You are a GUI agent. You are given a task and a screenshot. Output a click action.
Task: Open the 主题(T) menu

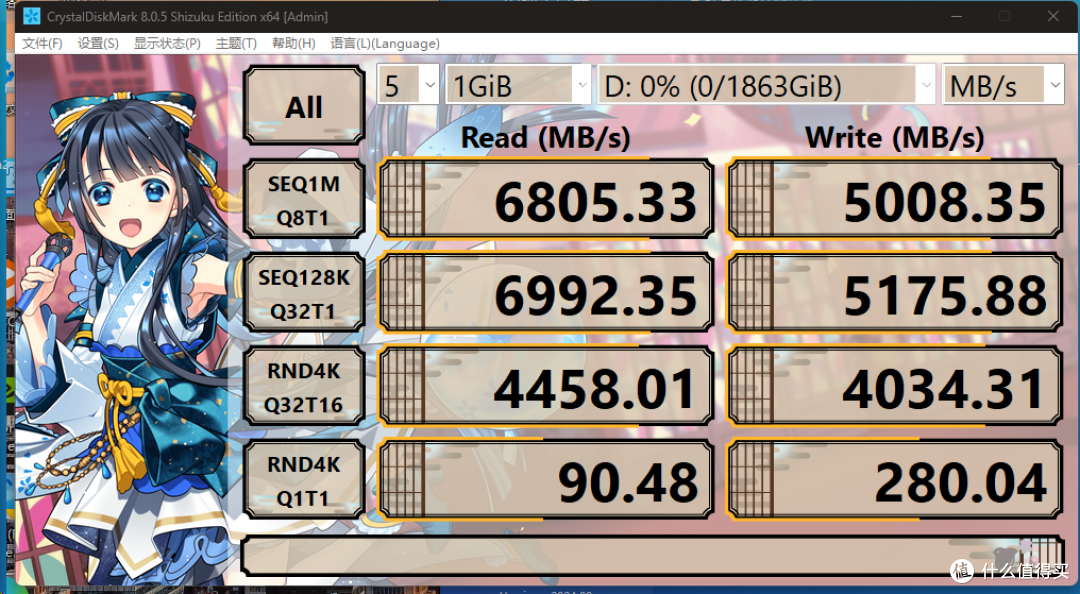pyautogui.click(x=236, y=43)
